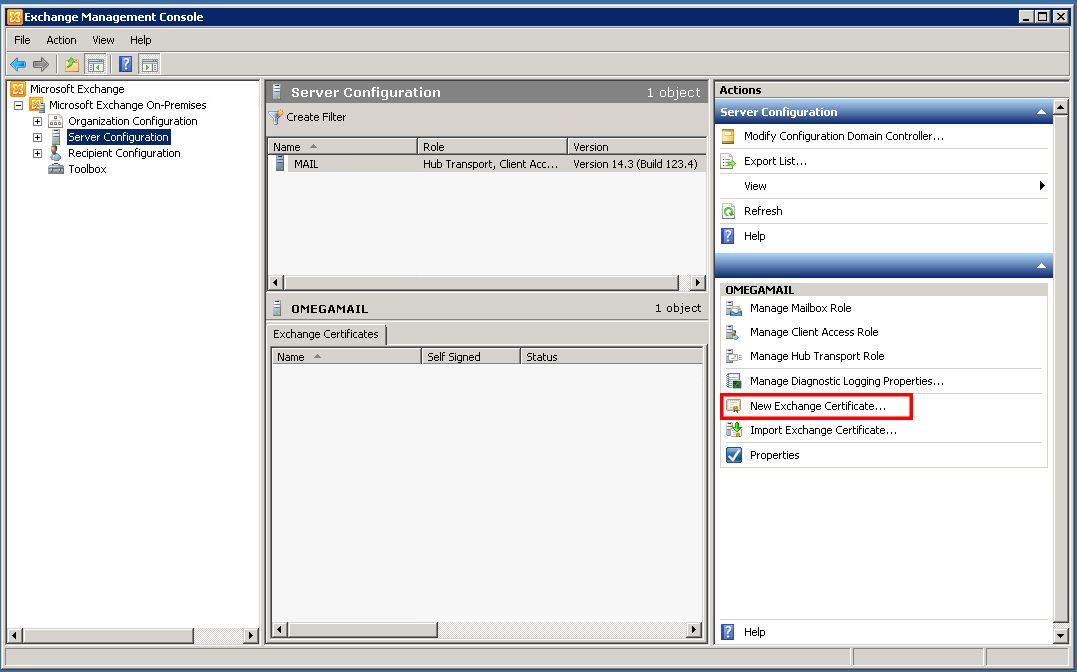Image resolution: width=1077 pixels, height=672 pixels.
Task: Click up arrow of Actions pane scrollbar
Action: click(x=1060, y=107)
